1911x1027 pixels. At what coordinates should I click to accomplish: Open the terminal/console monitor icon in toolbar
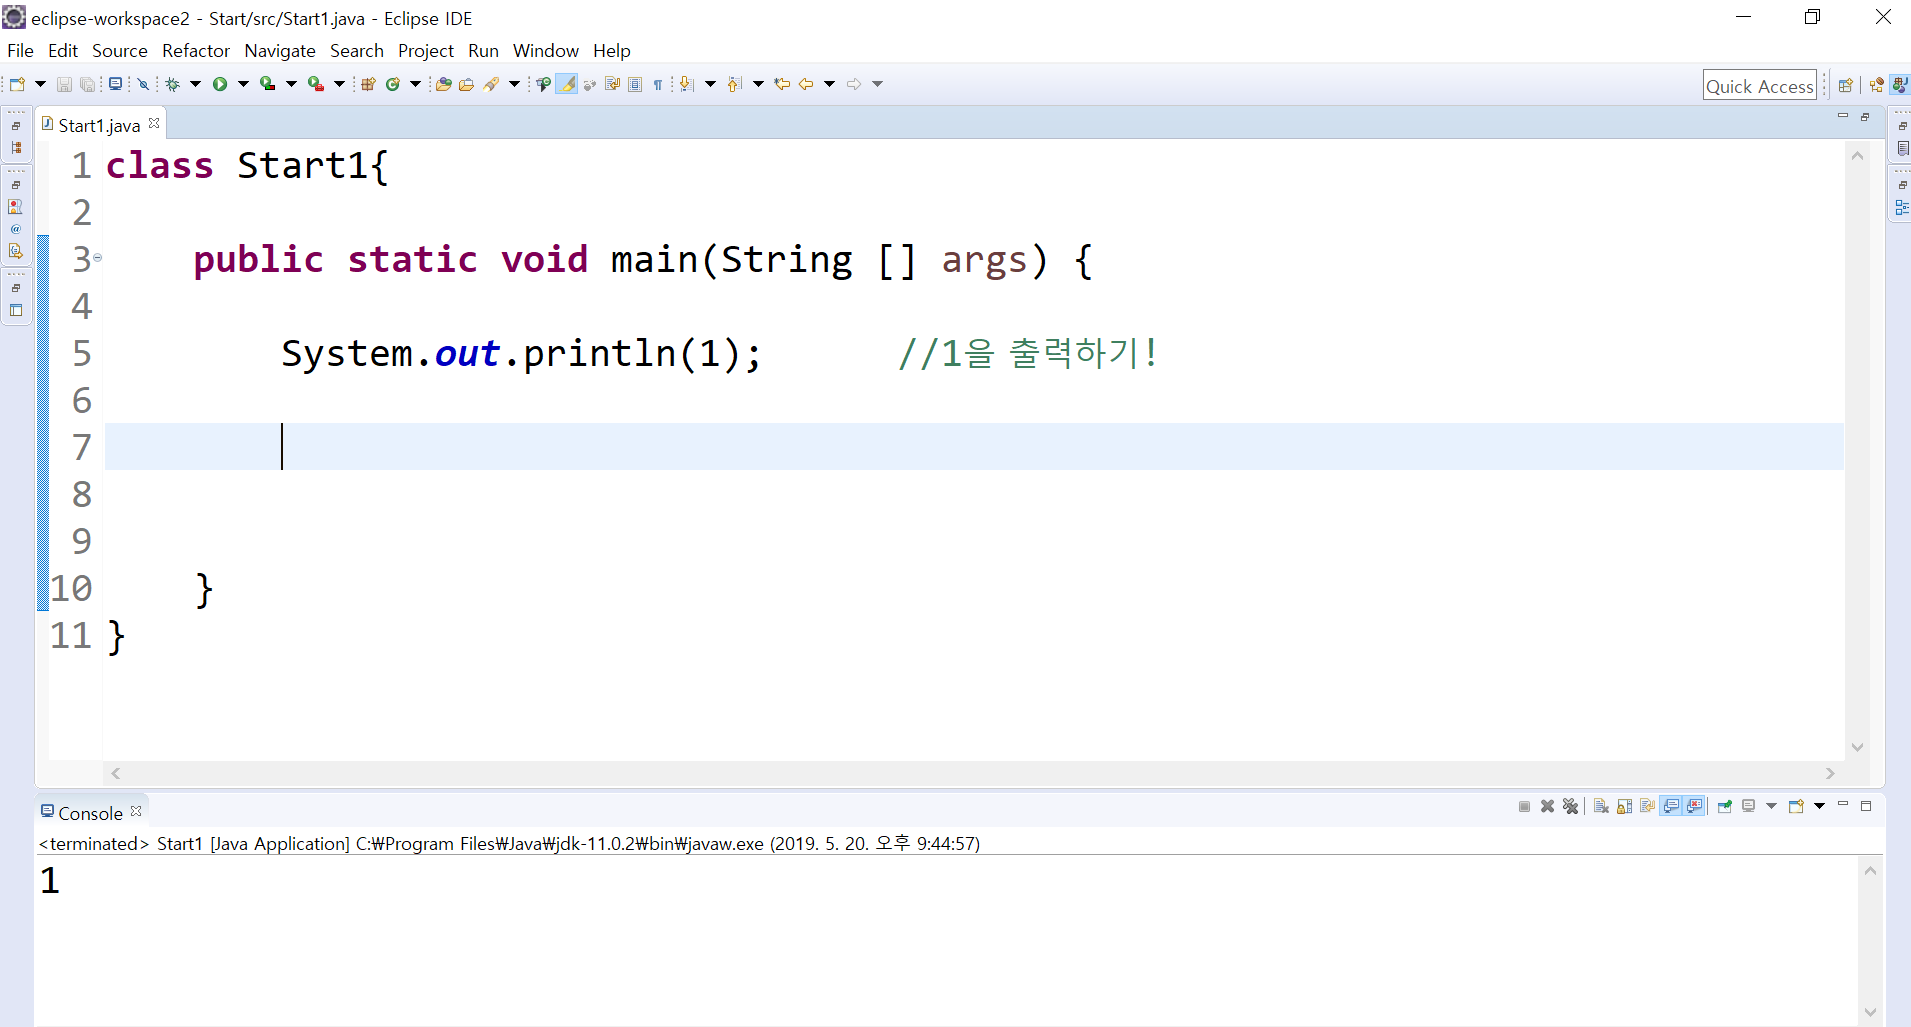116,84
